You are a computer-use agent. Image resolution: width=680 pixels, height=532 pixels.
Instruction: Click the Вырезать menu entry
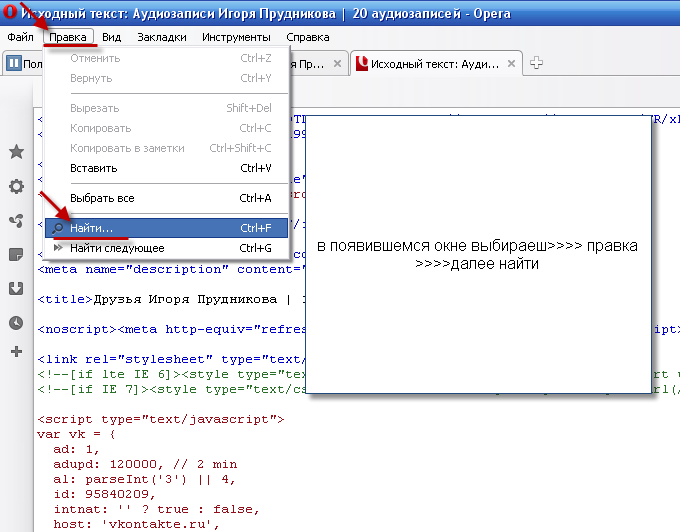[x=166, y=108]
